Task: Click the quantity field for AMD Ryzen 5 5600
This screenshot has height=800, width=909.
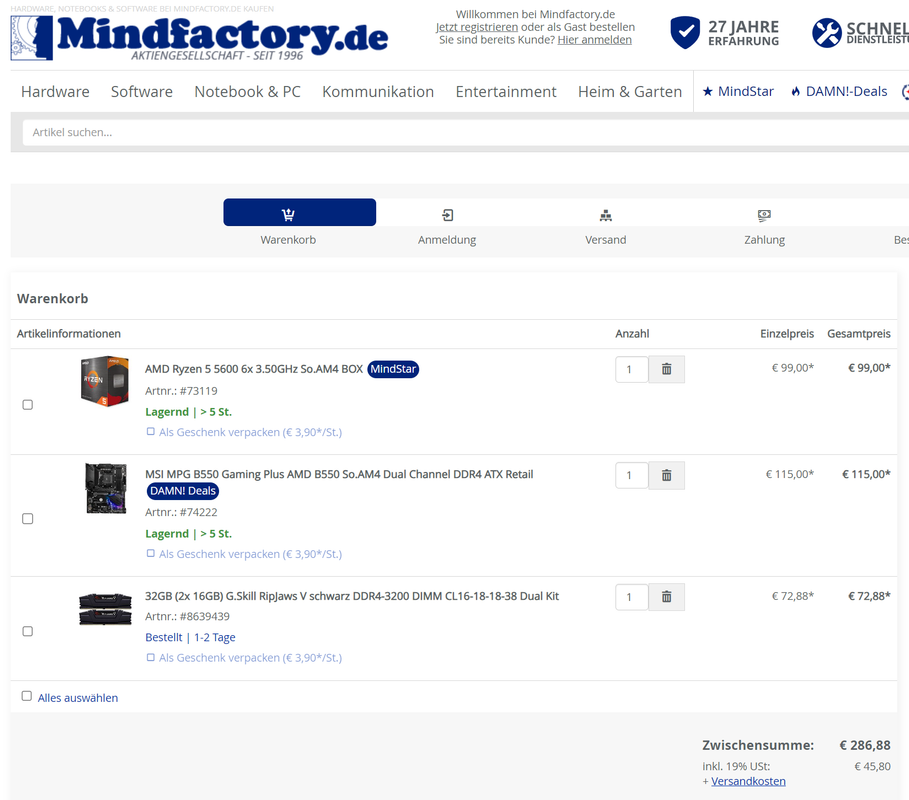Action: pos(631,369)
